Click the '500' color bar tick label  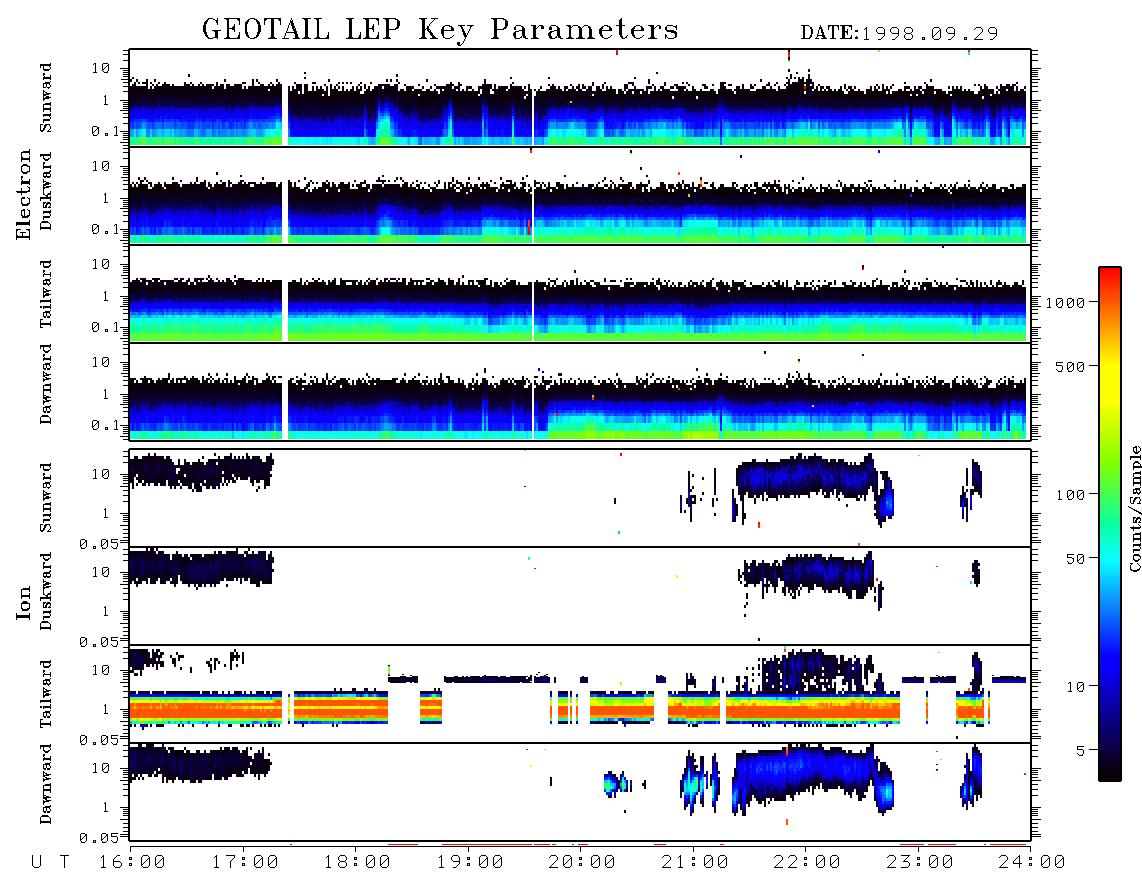(x=1070, y=366)
